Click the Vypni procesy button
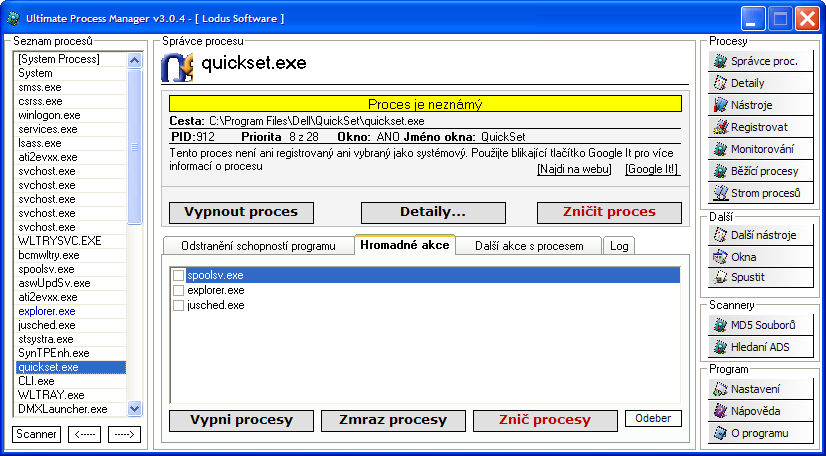826x456 pixels. (x=241, y=421)
